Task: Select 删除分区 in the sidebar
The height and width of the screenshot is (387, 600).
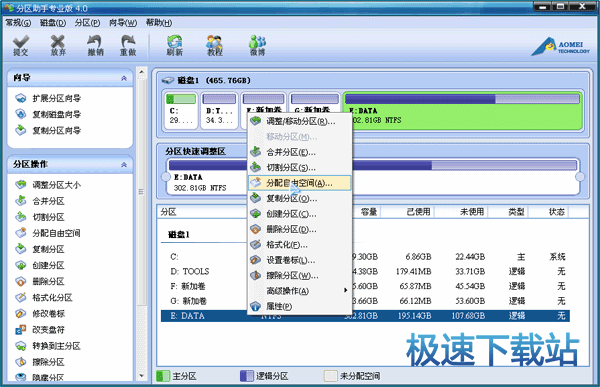Action: (x=40, y=281)
